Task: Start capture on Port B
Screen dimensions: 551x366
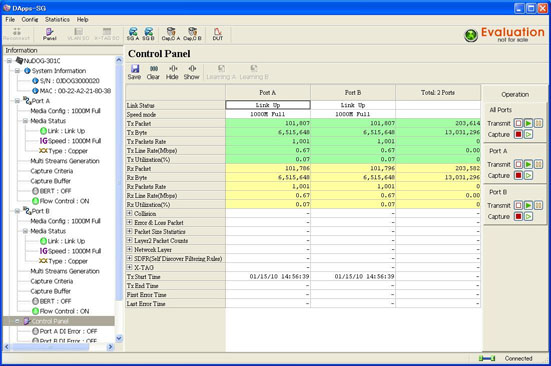Action: [529, 216]
